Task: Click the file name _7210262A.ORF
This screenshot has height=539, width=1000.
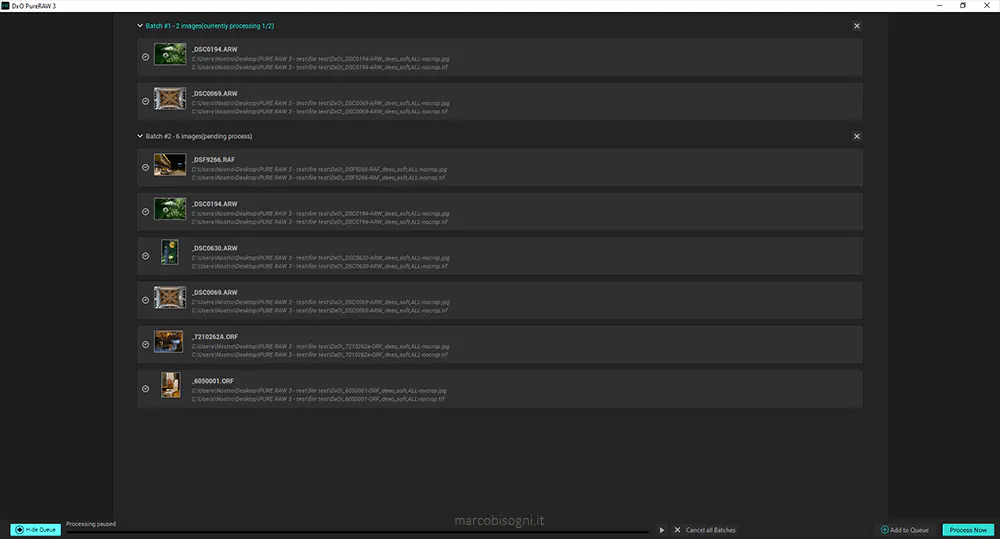Action: [x=215, y=337]
